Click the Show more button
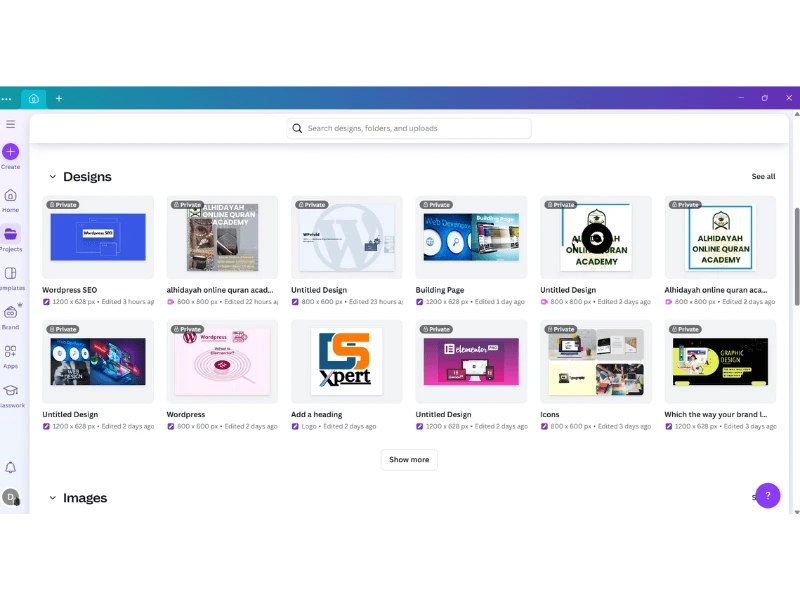800x600 pixels. pos(408,459)
